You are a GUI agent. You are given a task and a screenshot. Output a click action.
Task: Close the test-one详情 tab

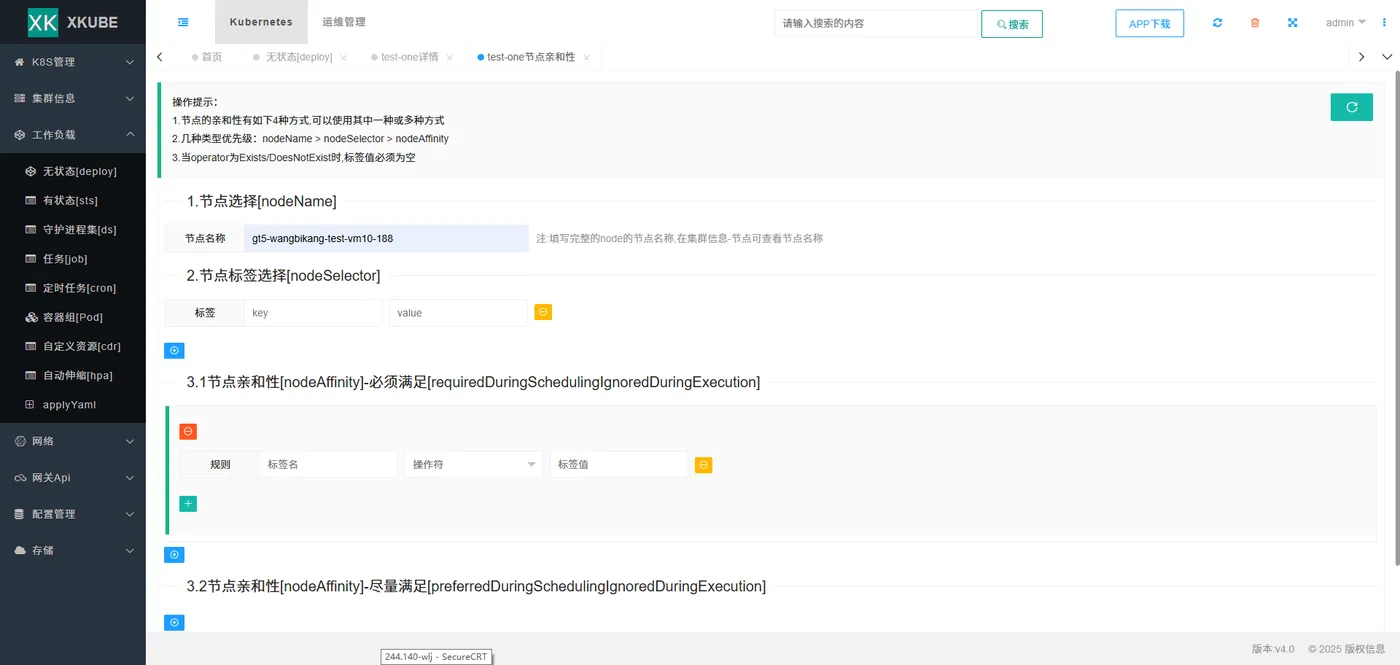(449, 58)
